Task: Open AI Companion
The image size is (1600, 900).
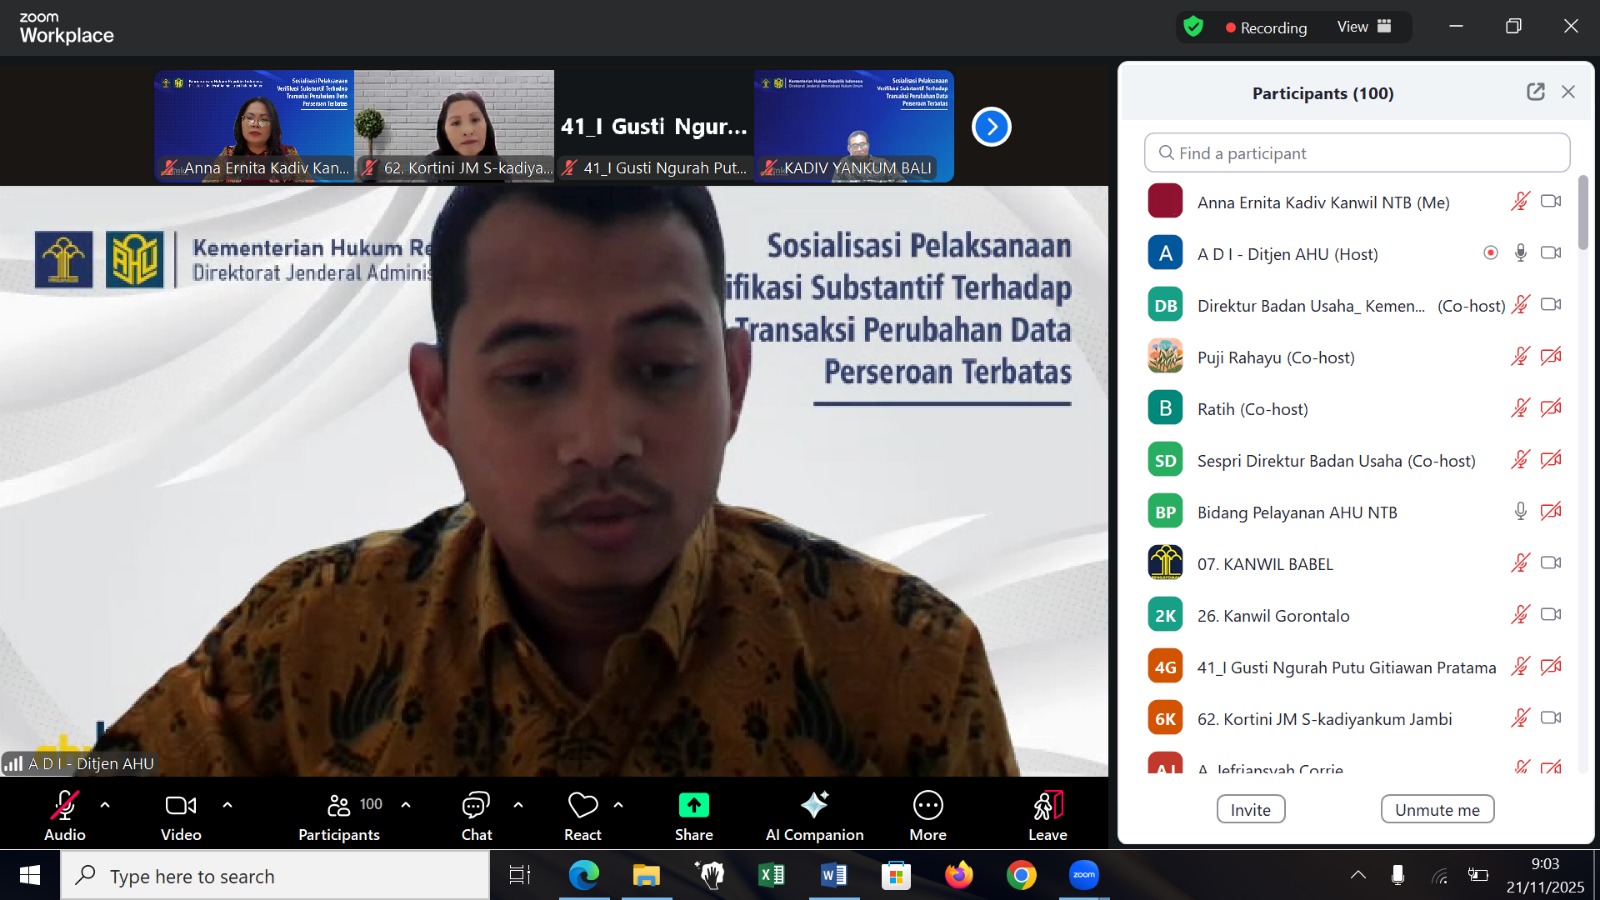Action: tap(814, 806)
